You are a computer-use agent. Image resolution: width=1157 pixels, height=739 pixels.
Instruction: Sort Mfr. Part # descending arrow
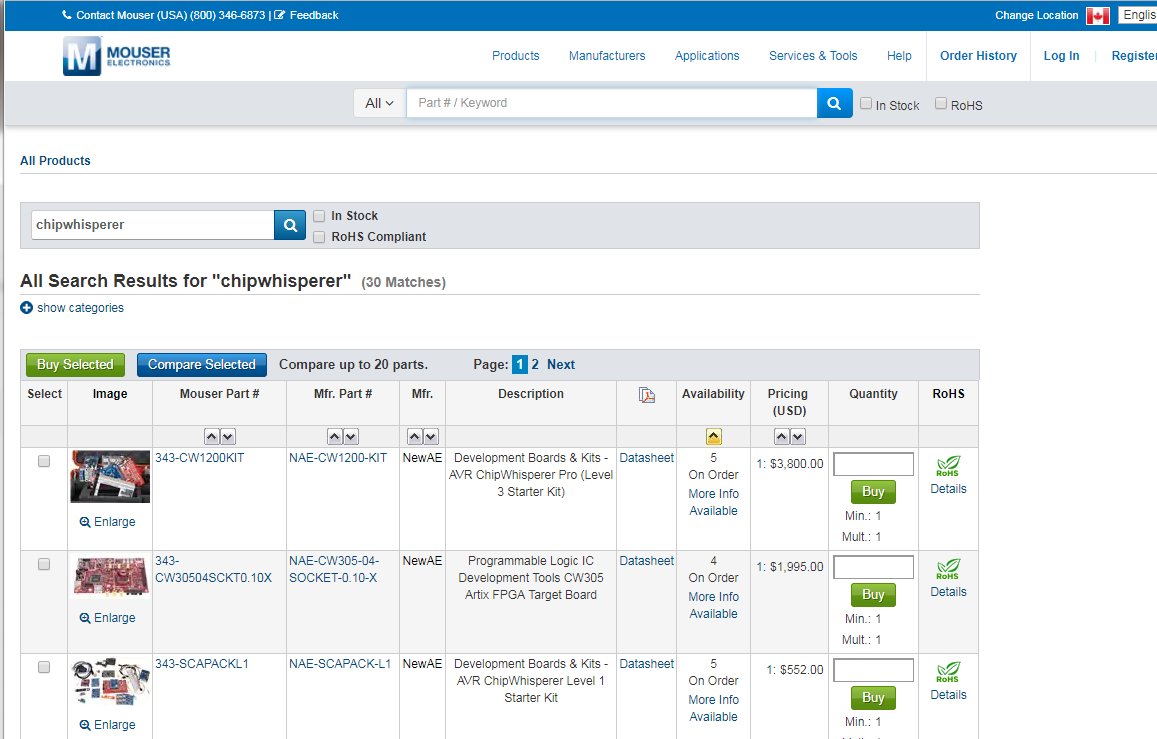tap(351, 437)
